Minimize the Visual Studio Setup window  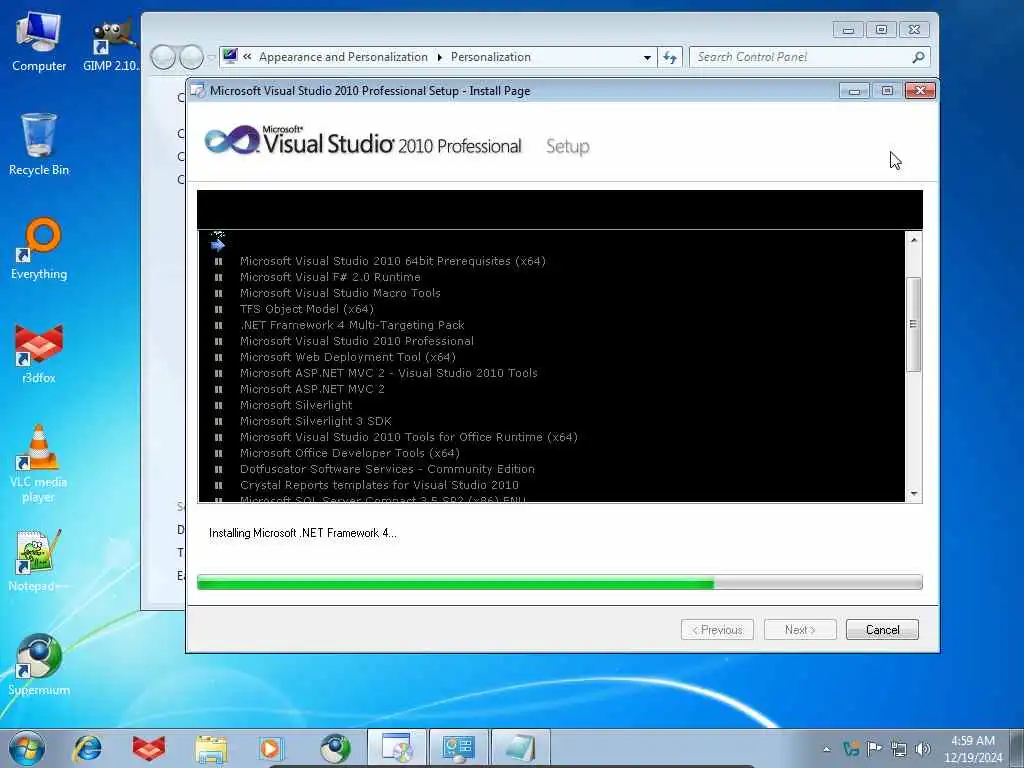click(x=854, y=91)
